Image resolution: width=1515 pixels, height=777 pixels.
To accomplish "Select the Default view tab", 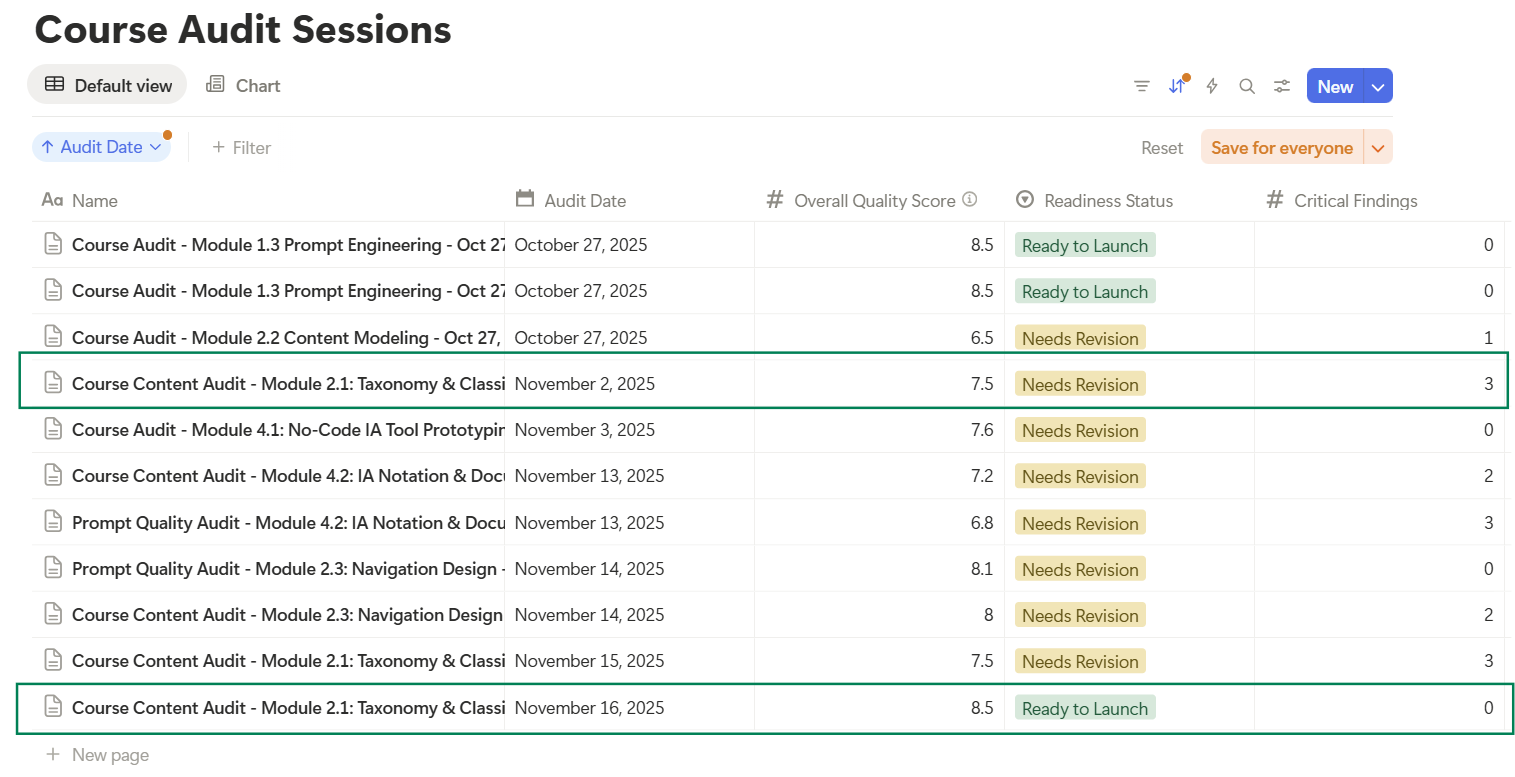I will pos(108,86).
